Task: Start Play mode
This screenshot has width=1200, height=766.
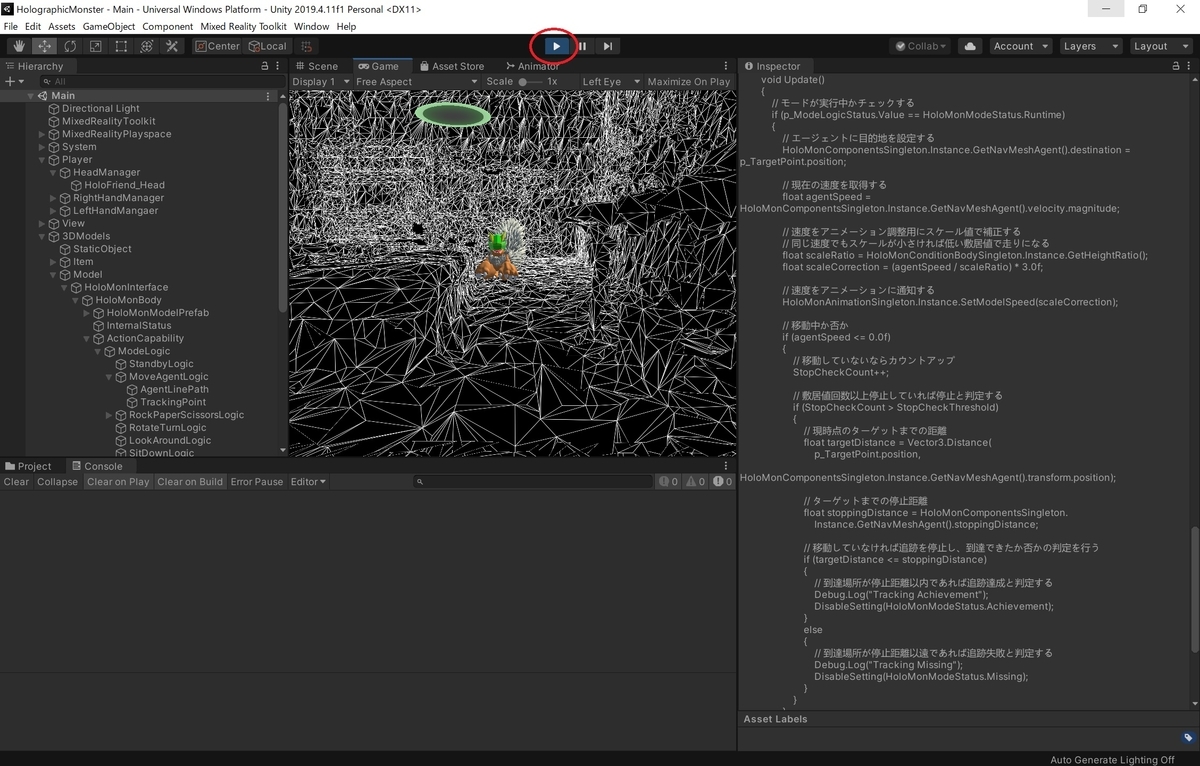Action: 557,46
